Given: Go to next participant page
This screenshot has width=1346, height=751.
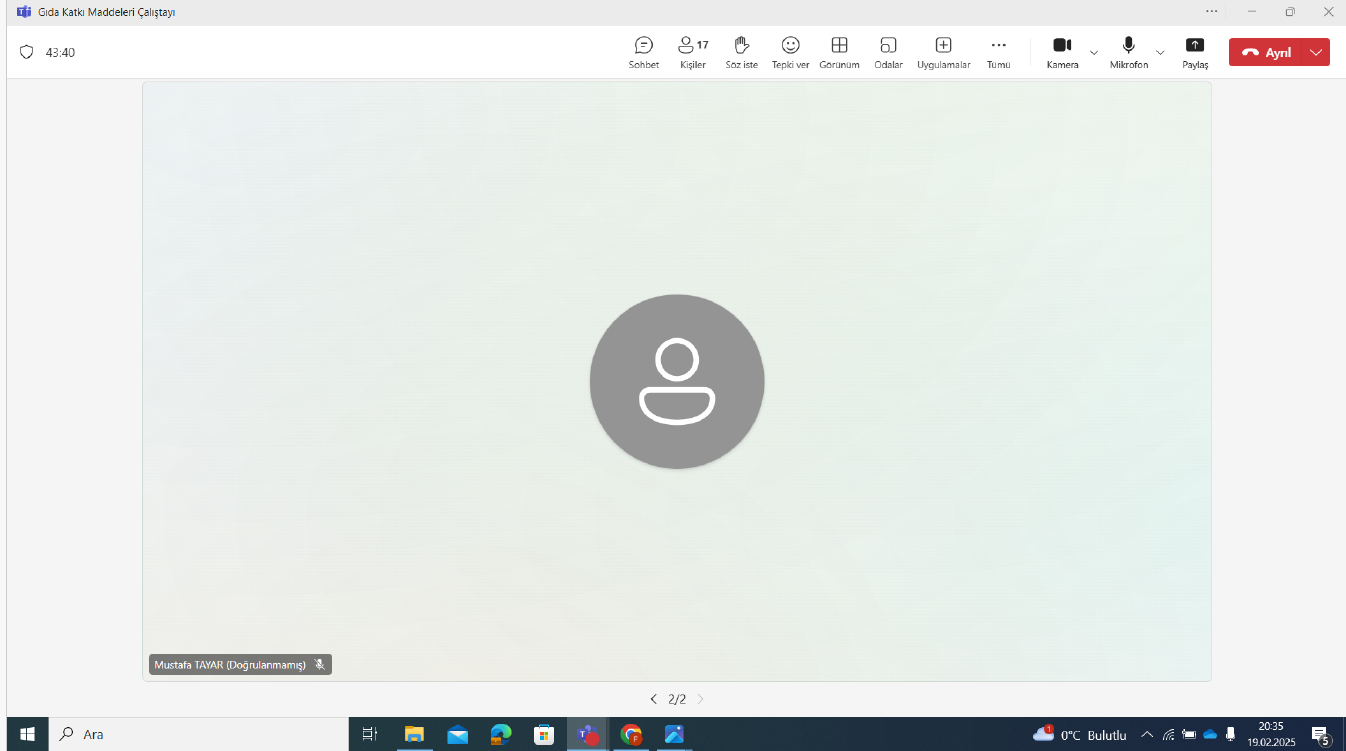Looking at the screenshot, I should (700, 699).
